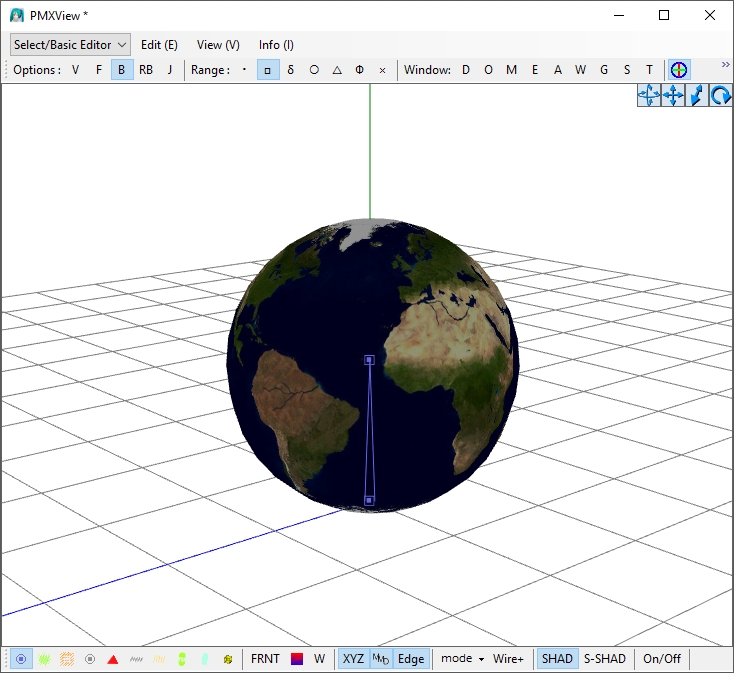Open the View (V) menu

pyautogui.click(x=218, y=45)
